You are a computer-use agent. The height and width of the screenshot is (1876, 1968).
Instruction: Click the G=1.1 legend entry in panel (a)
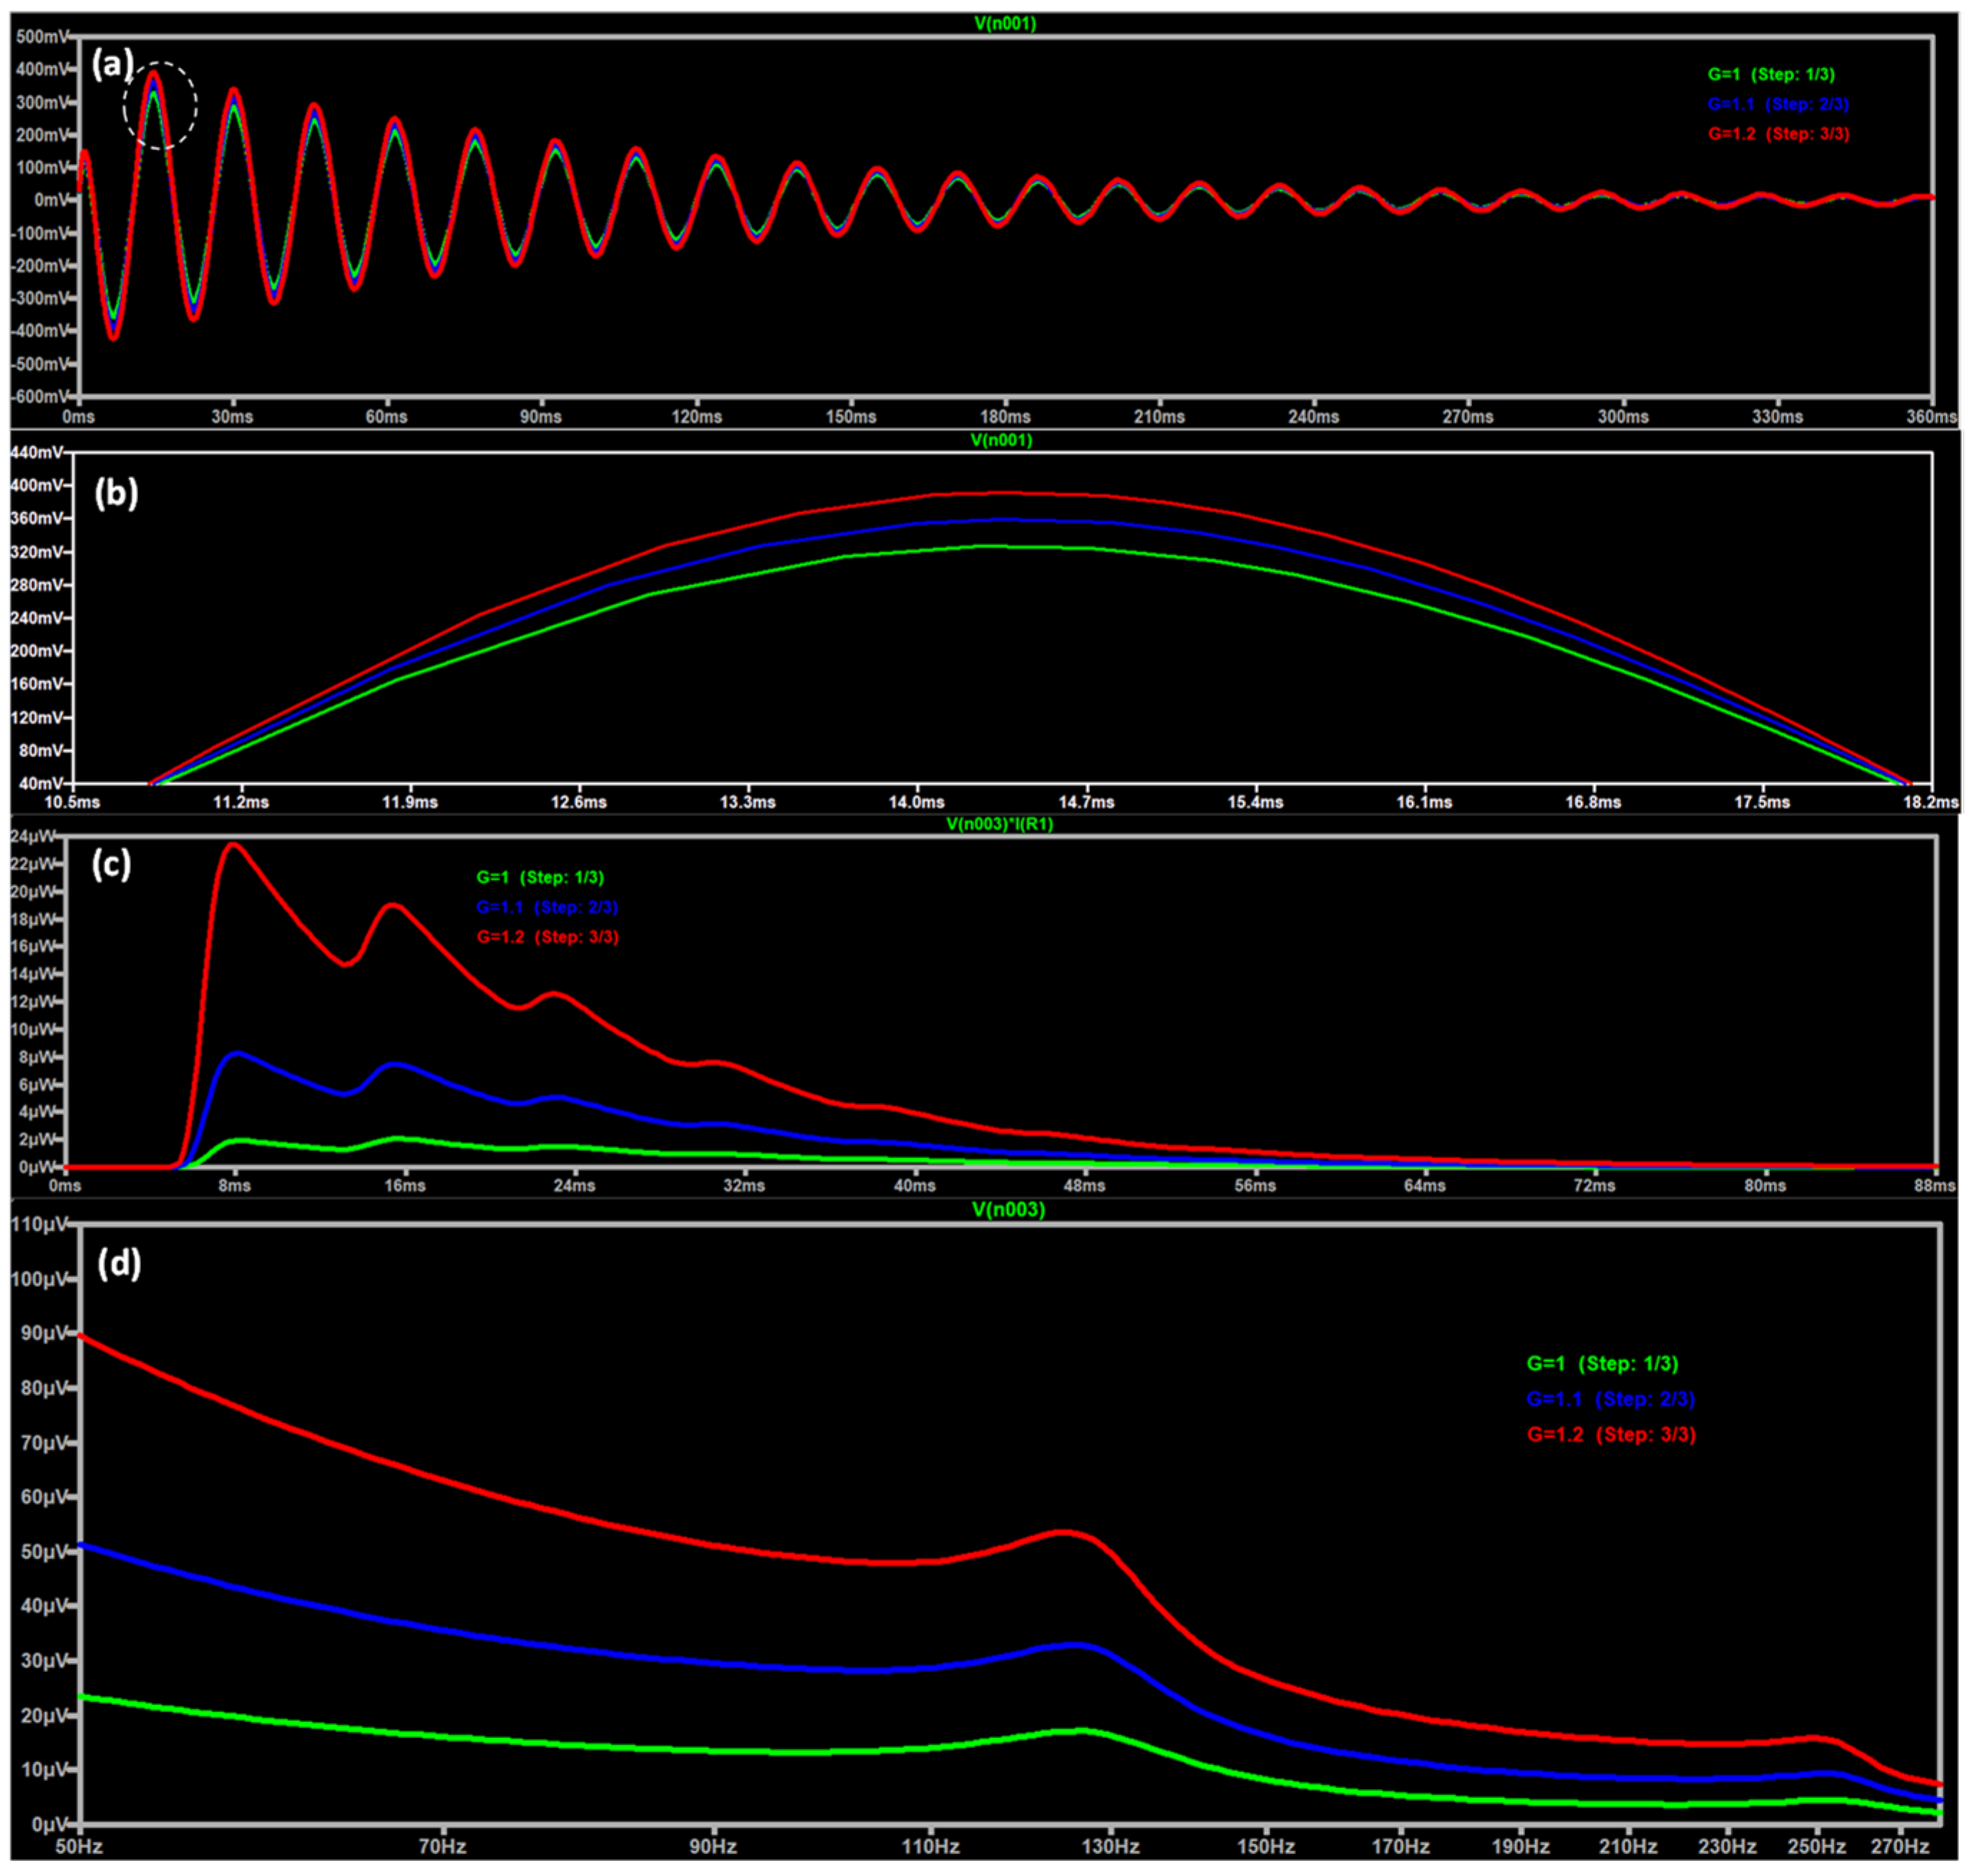pos(1778,104)
